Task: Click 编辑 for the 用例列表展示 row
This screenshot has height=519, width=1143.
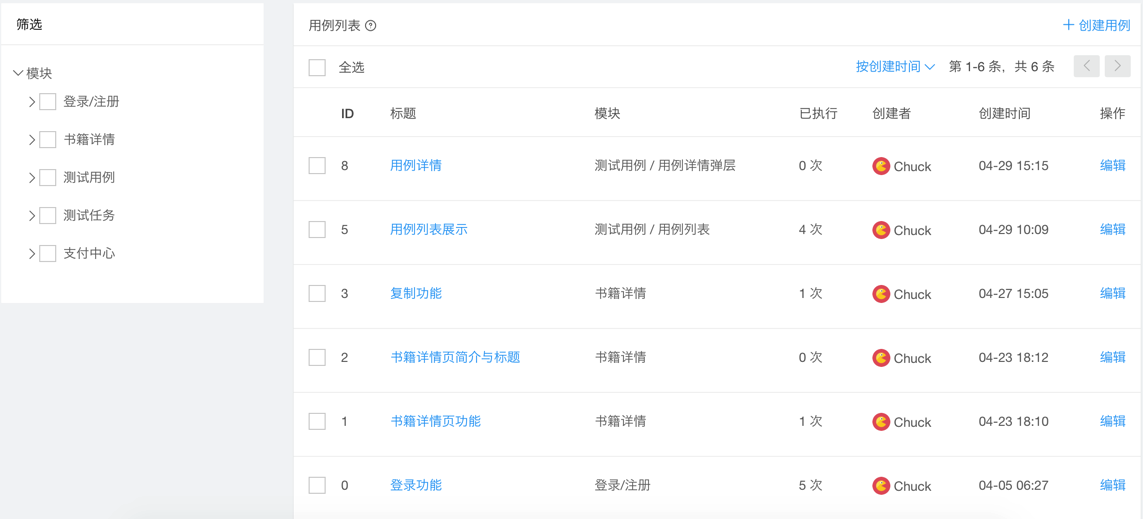Action: (x=1112, y=230)
